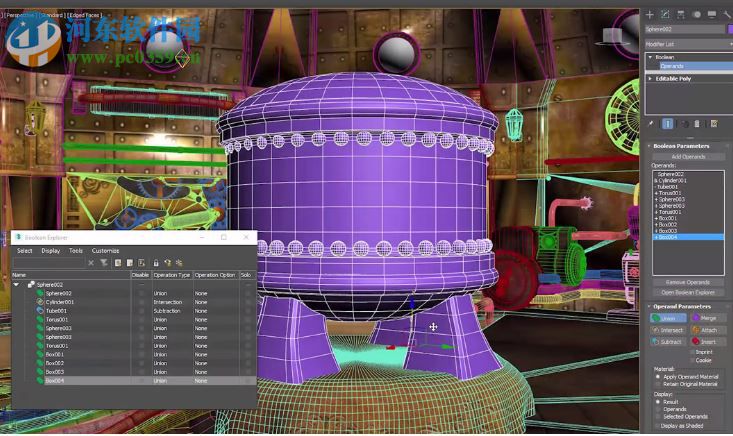The height and width of the screenshot is (436, 733).
Task: Select the Subtract operation button
Action: click(667, 342)
